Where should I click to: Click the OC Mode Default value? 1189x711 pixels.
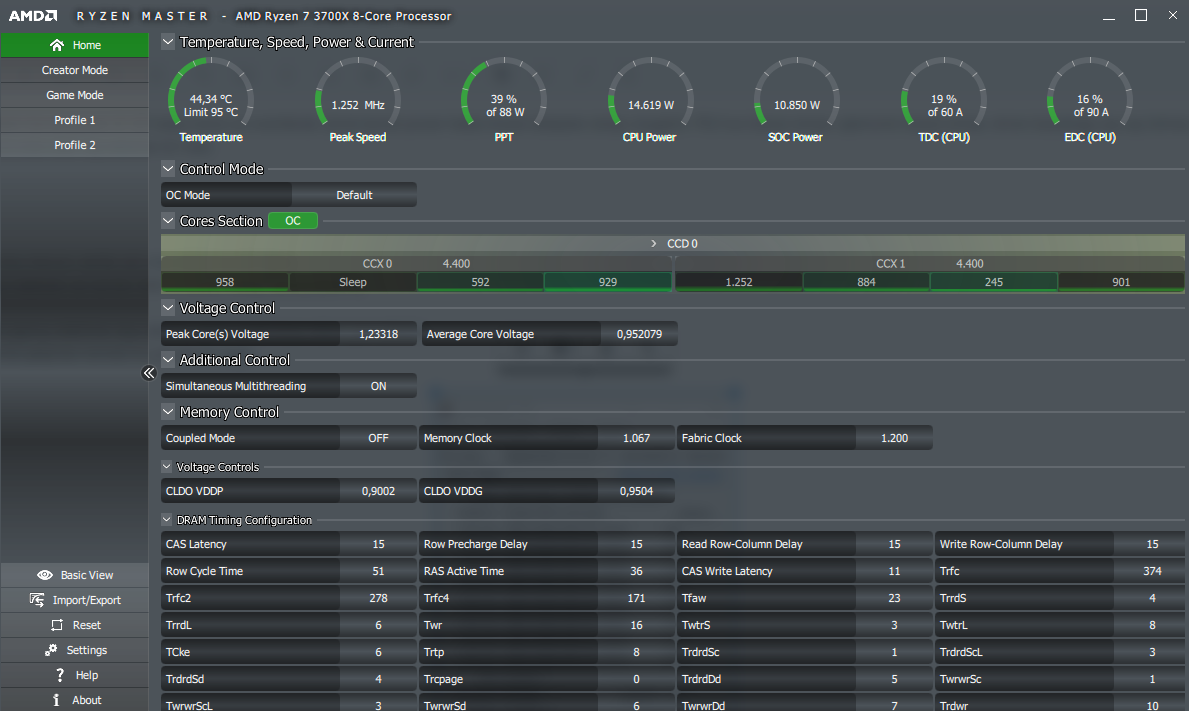click(354, 195)
